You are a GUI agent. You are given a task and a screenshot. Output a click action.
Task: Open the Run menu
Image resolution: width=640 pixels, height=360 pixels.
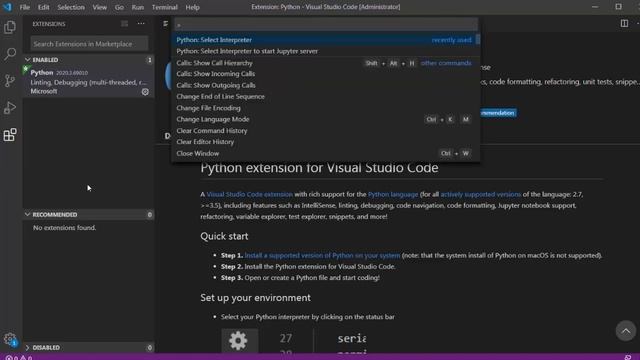138,7
